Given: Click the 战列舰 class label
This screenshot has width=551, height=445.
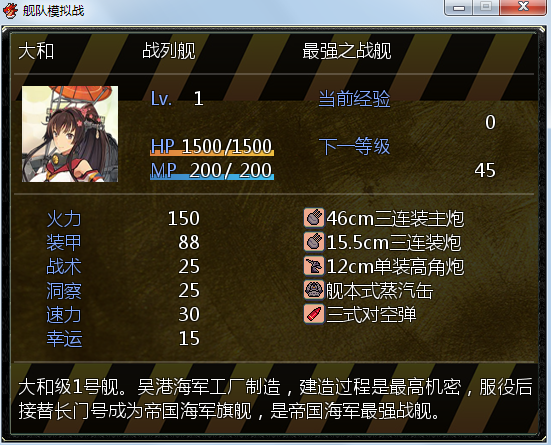Looking at the screenshot, I should point(169,51).
